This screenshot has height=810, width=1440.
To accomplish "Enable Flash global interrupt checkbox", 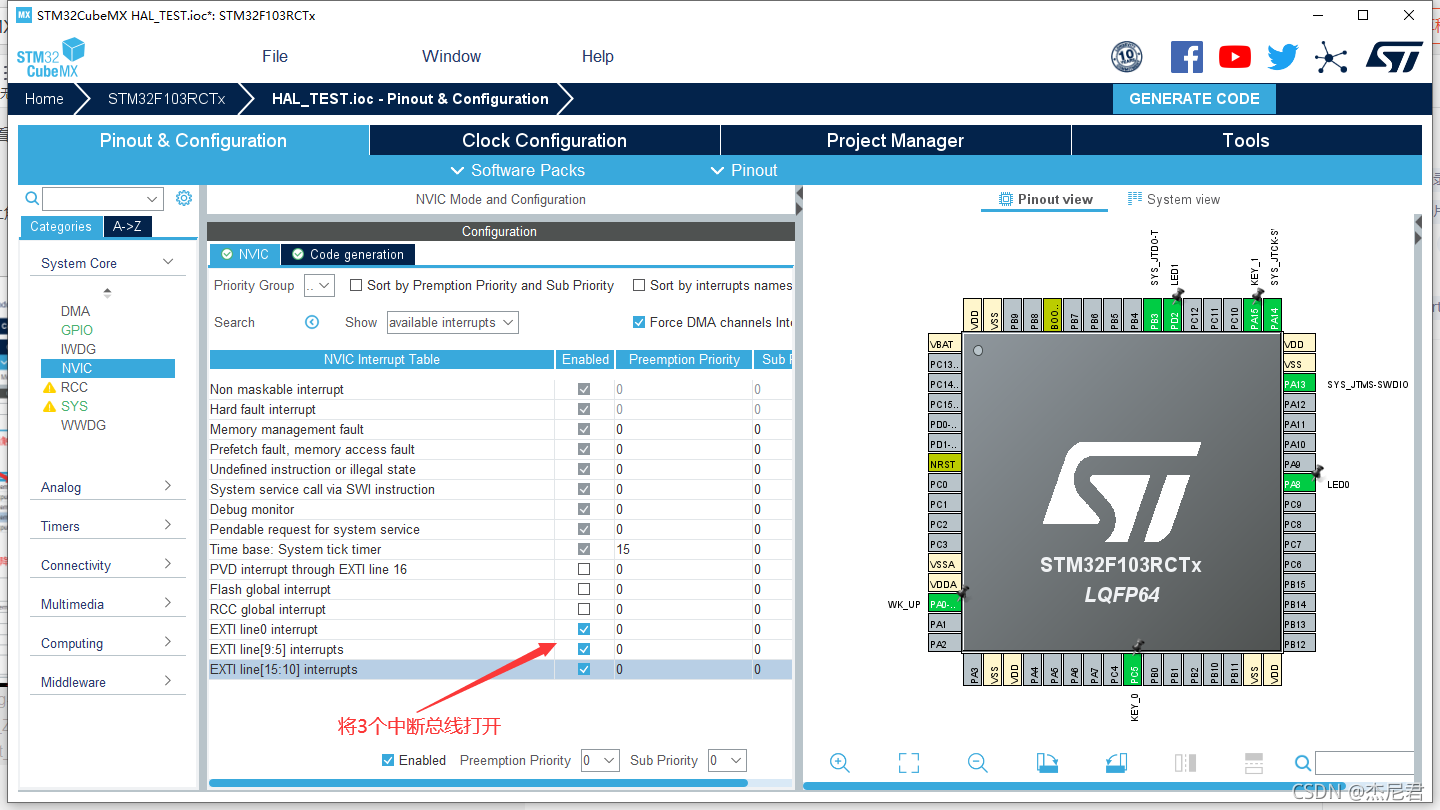I will (584, 589).
